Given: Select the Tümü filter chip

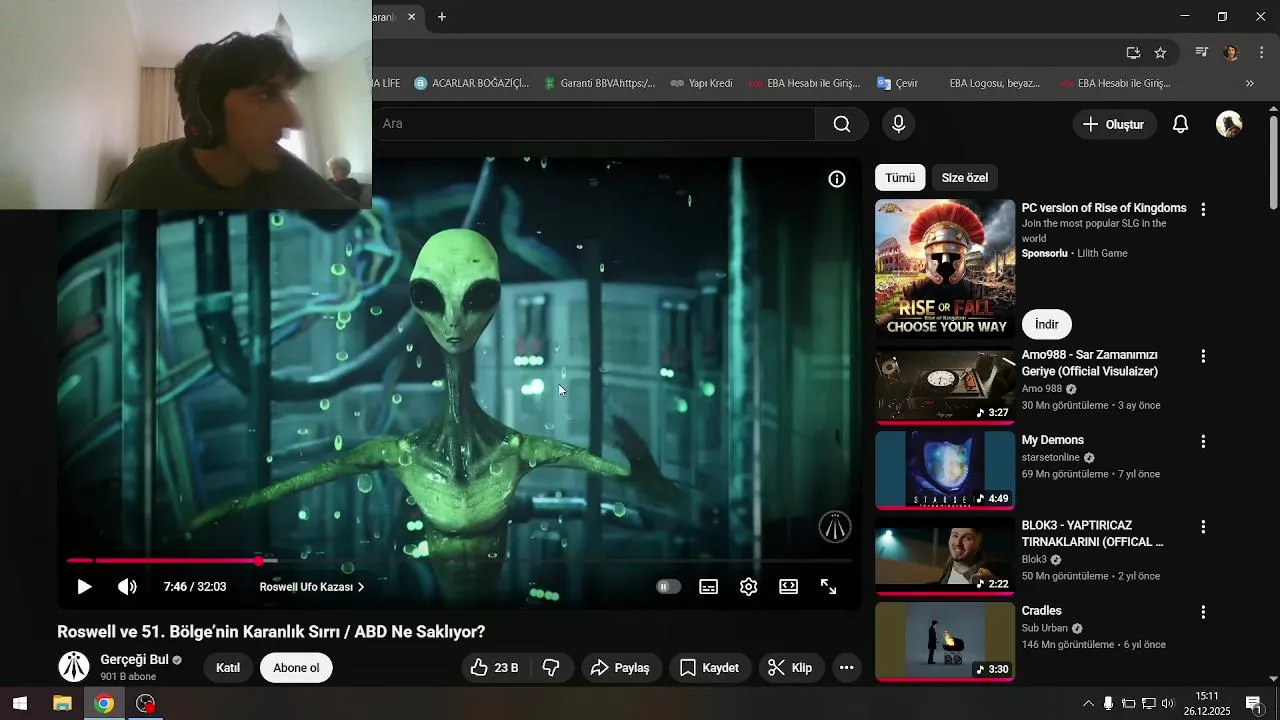Looking at the screenshot, I should (x=900, y=178).
